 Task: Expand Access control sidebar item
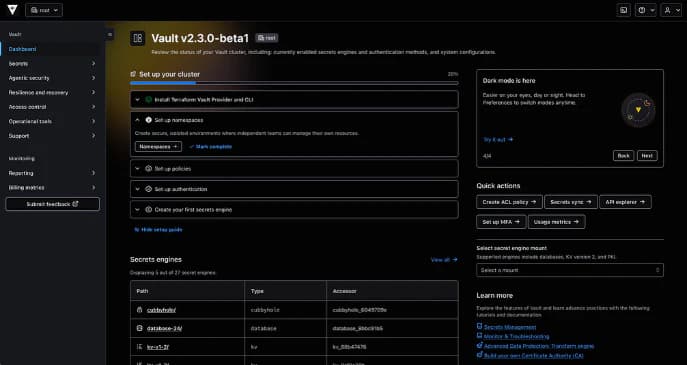(53, 107)
